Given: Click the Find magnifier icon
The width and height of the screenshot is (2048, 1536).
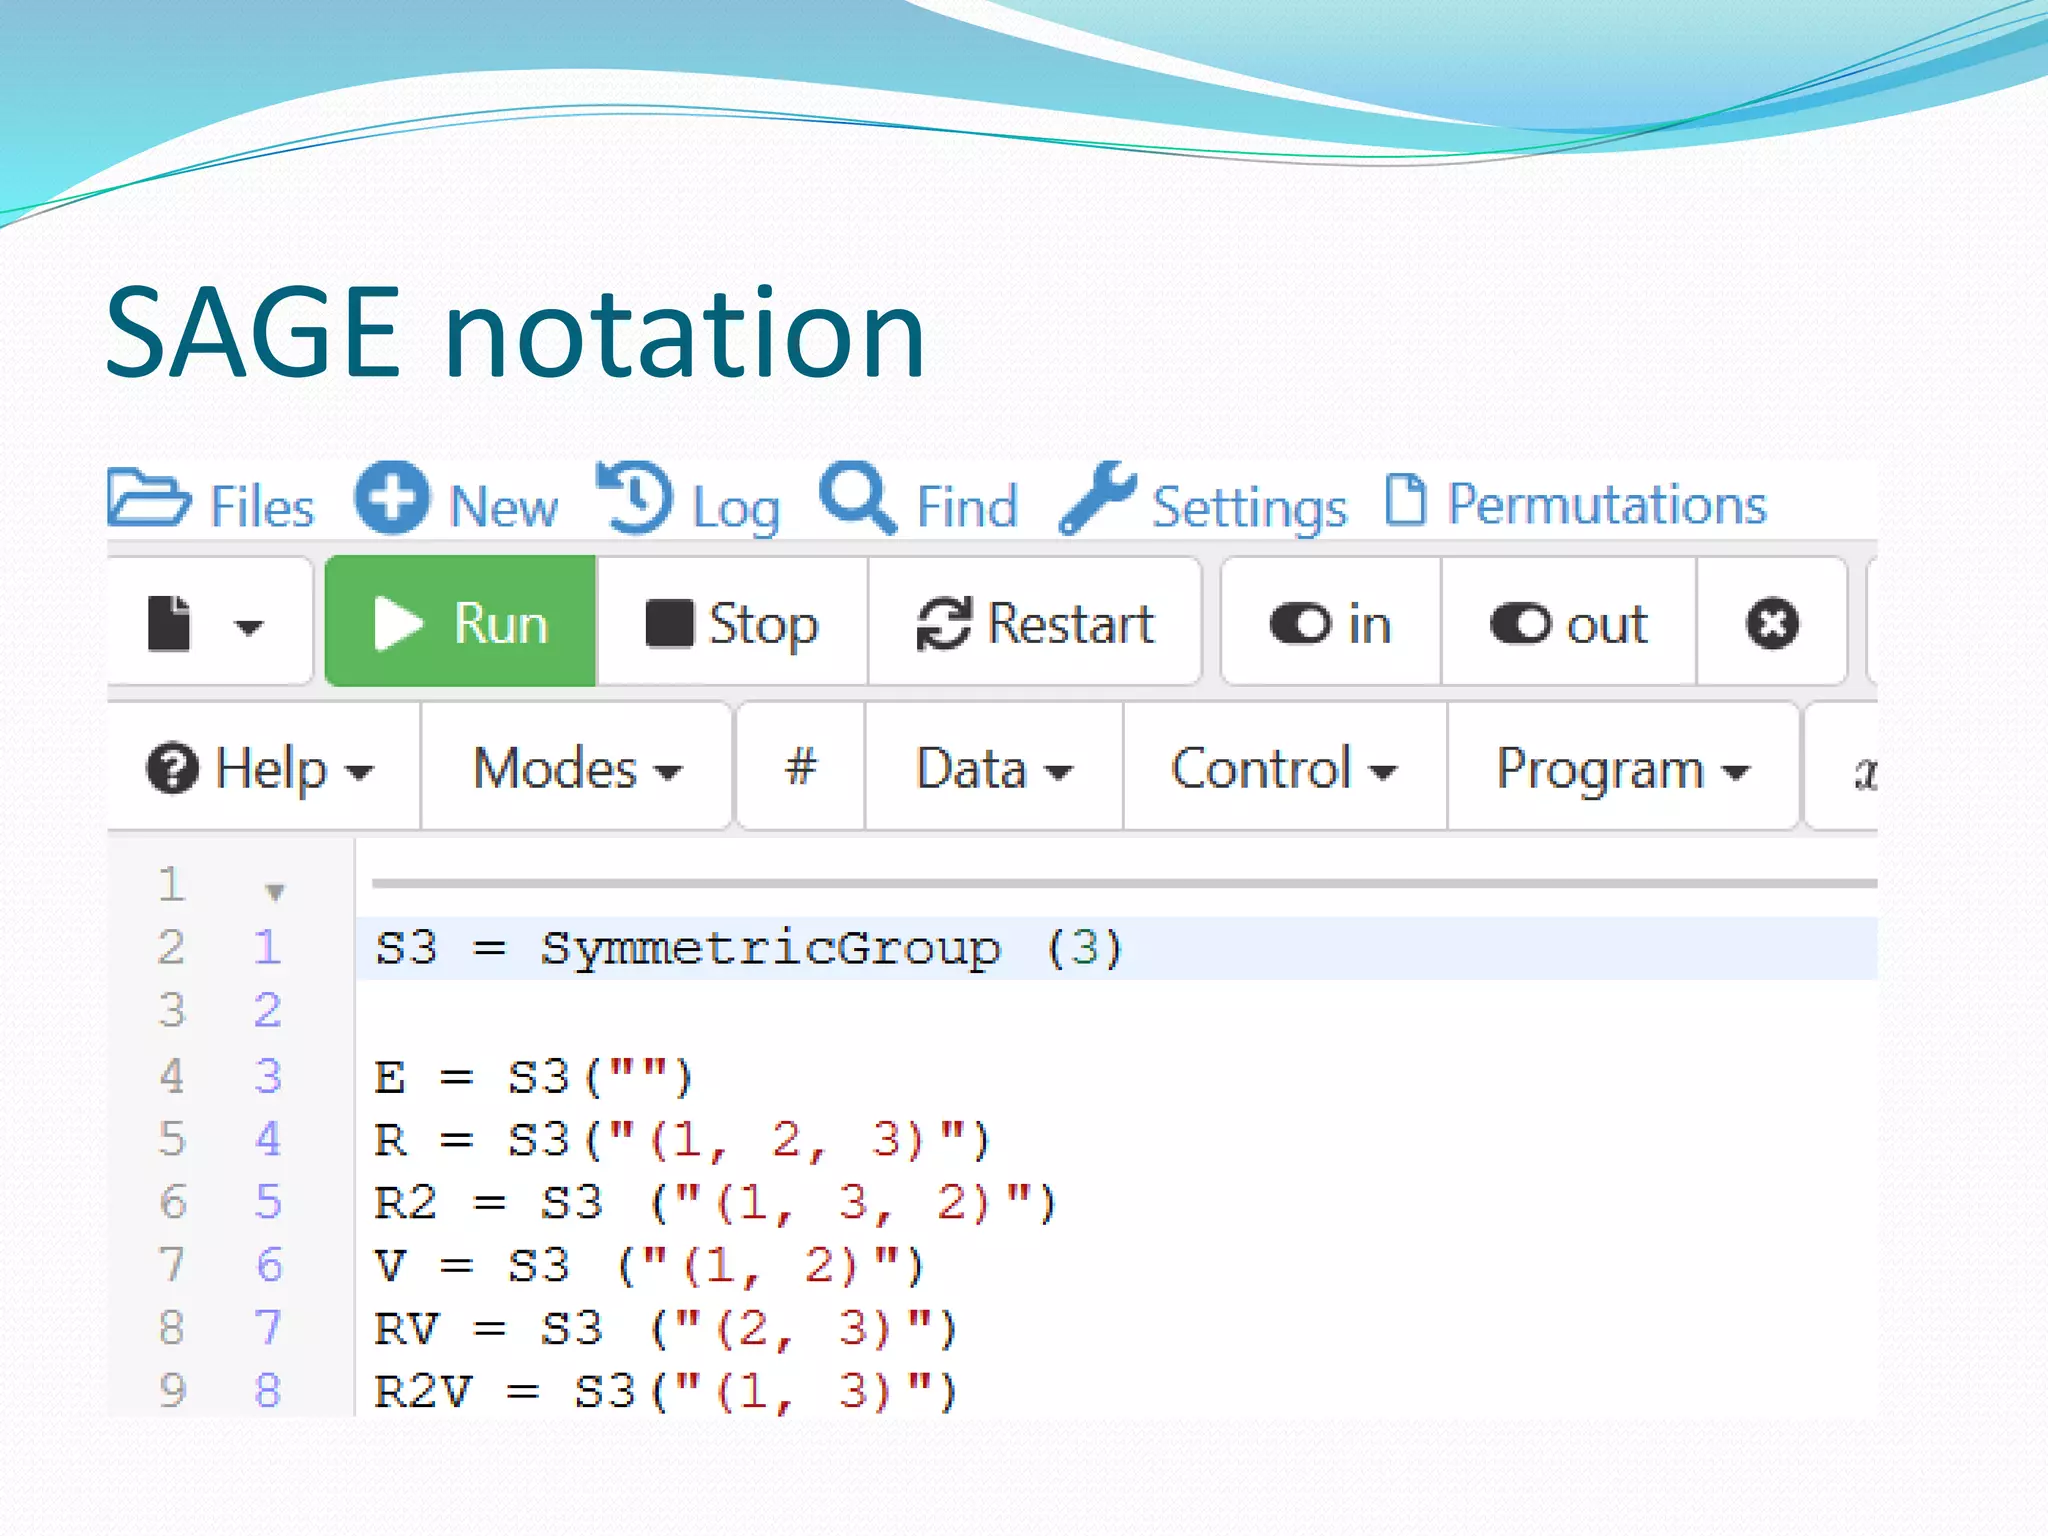Looking at the screenshot, I should pos(857,497).
